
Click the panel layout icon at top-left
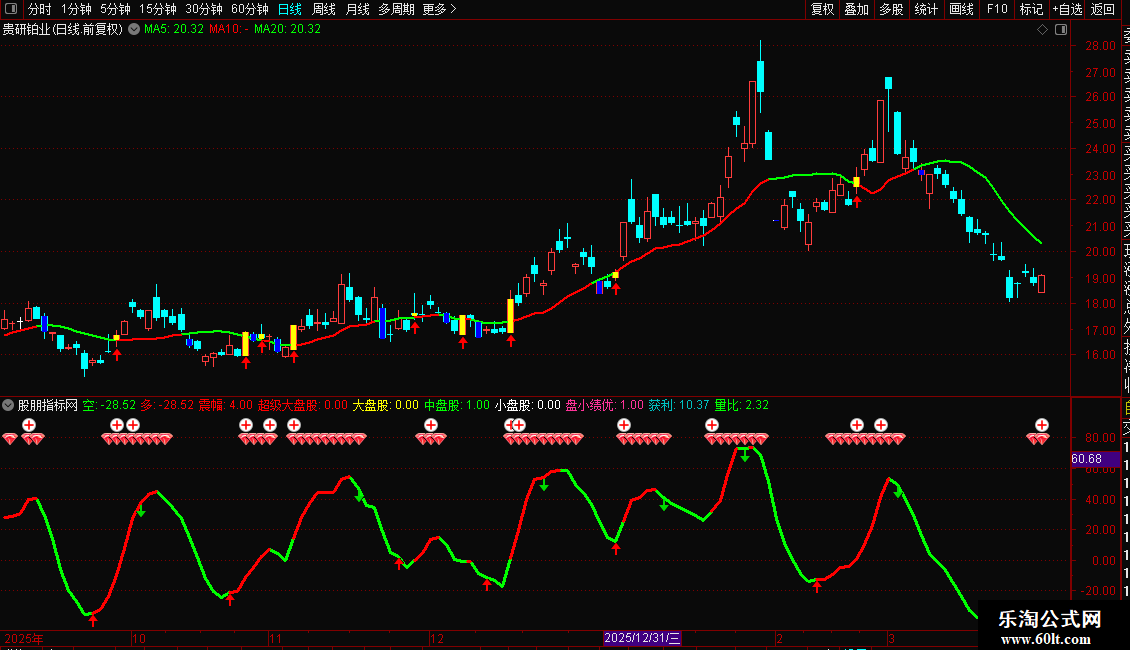tap(11, 9)
